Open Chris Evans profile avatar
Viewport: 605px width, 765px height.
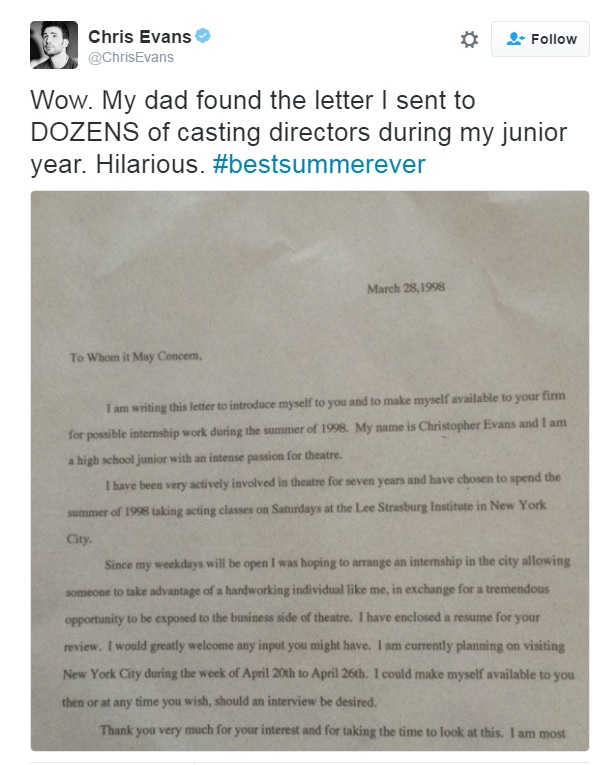pos(54,45)
